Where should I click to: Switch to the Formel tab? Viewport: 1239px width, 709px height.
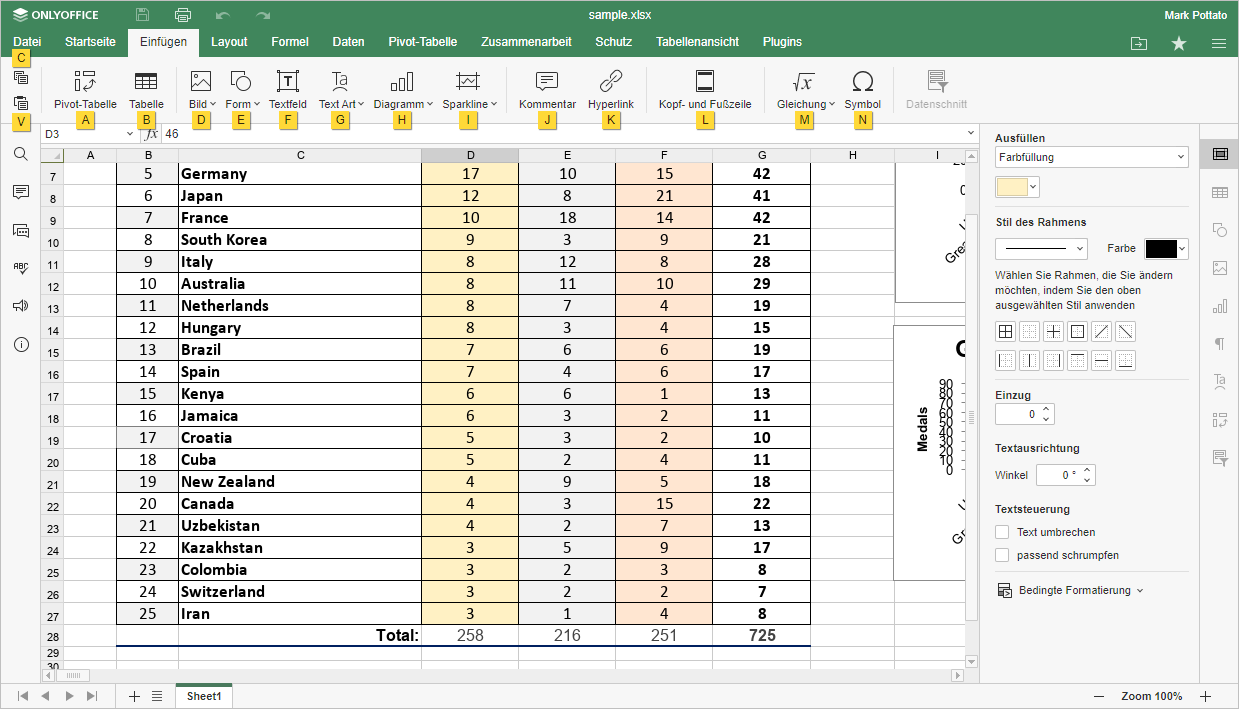(x=290, y=42)
